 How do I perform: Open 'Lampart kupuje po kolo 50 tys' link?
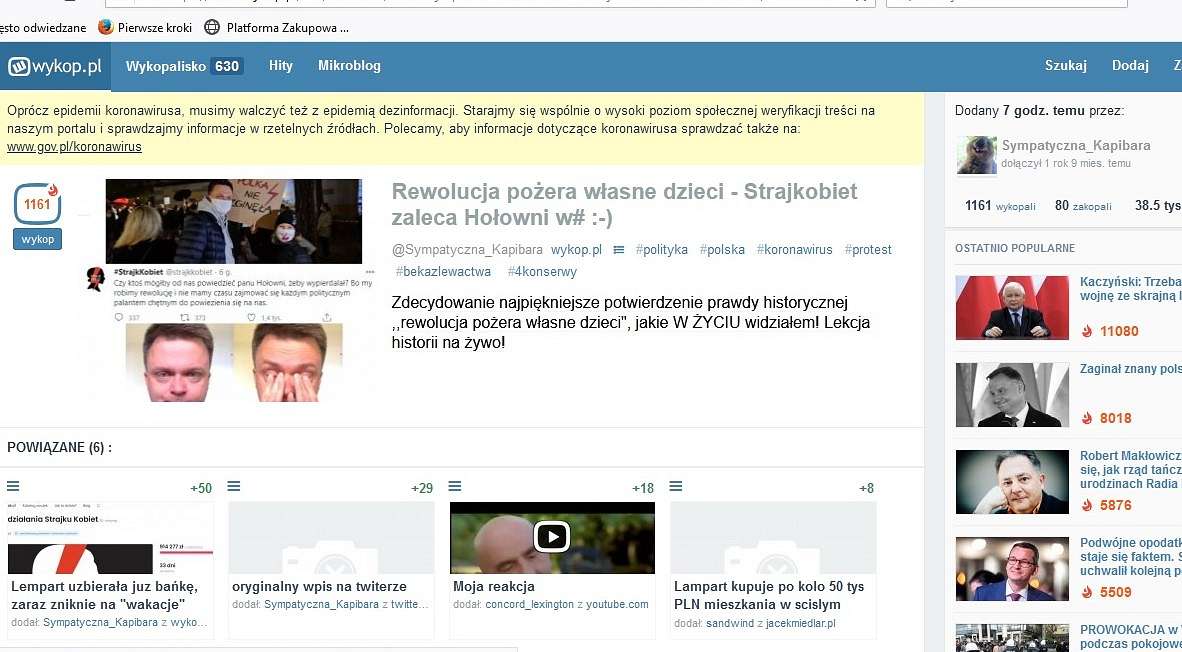click(769, 595)
